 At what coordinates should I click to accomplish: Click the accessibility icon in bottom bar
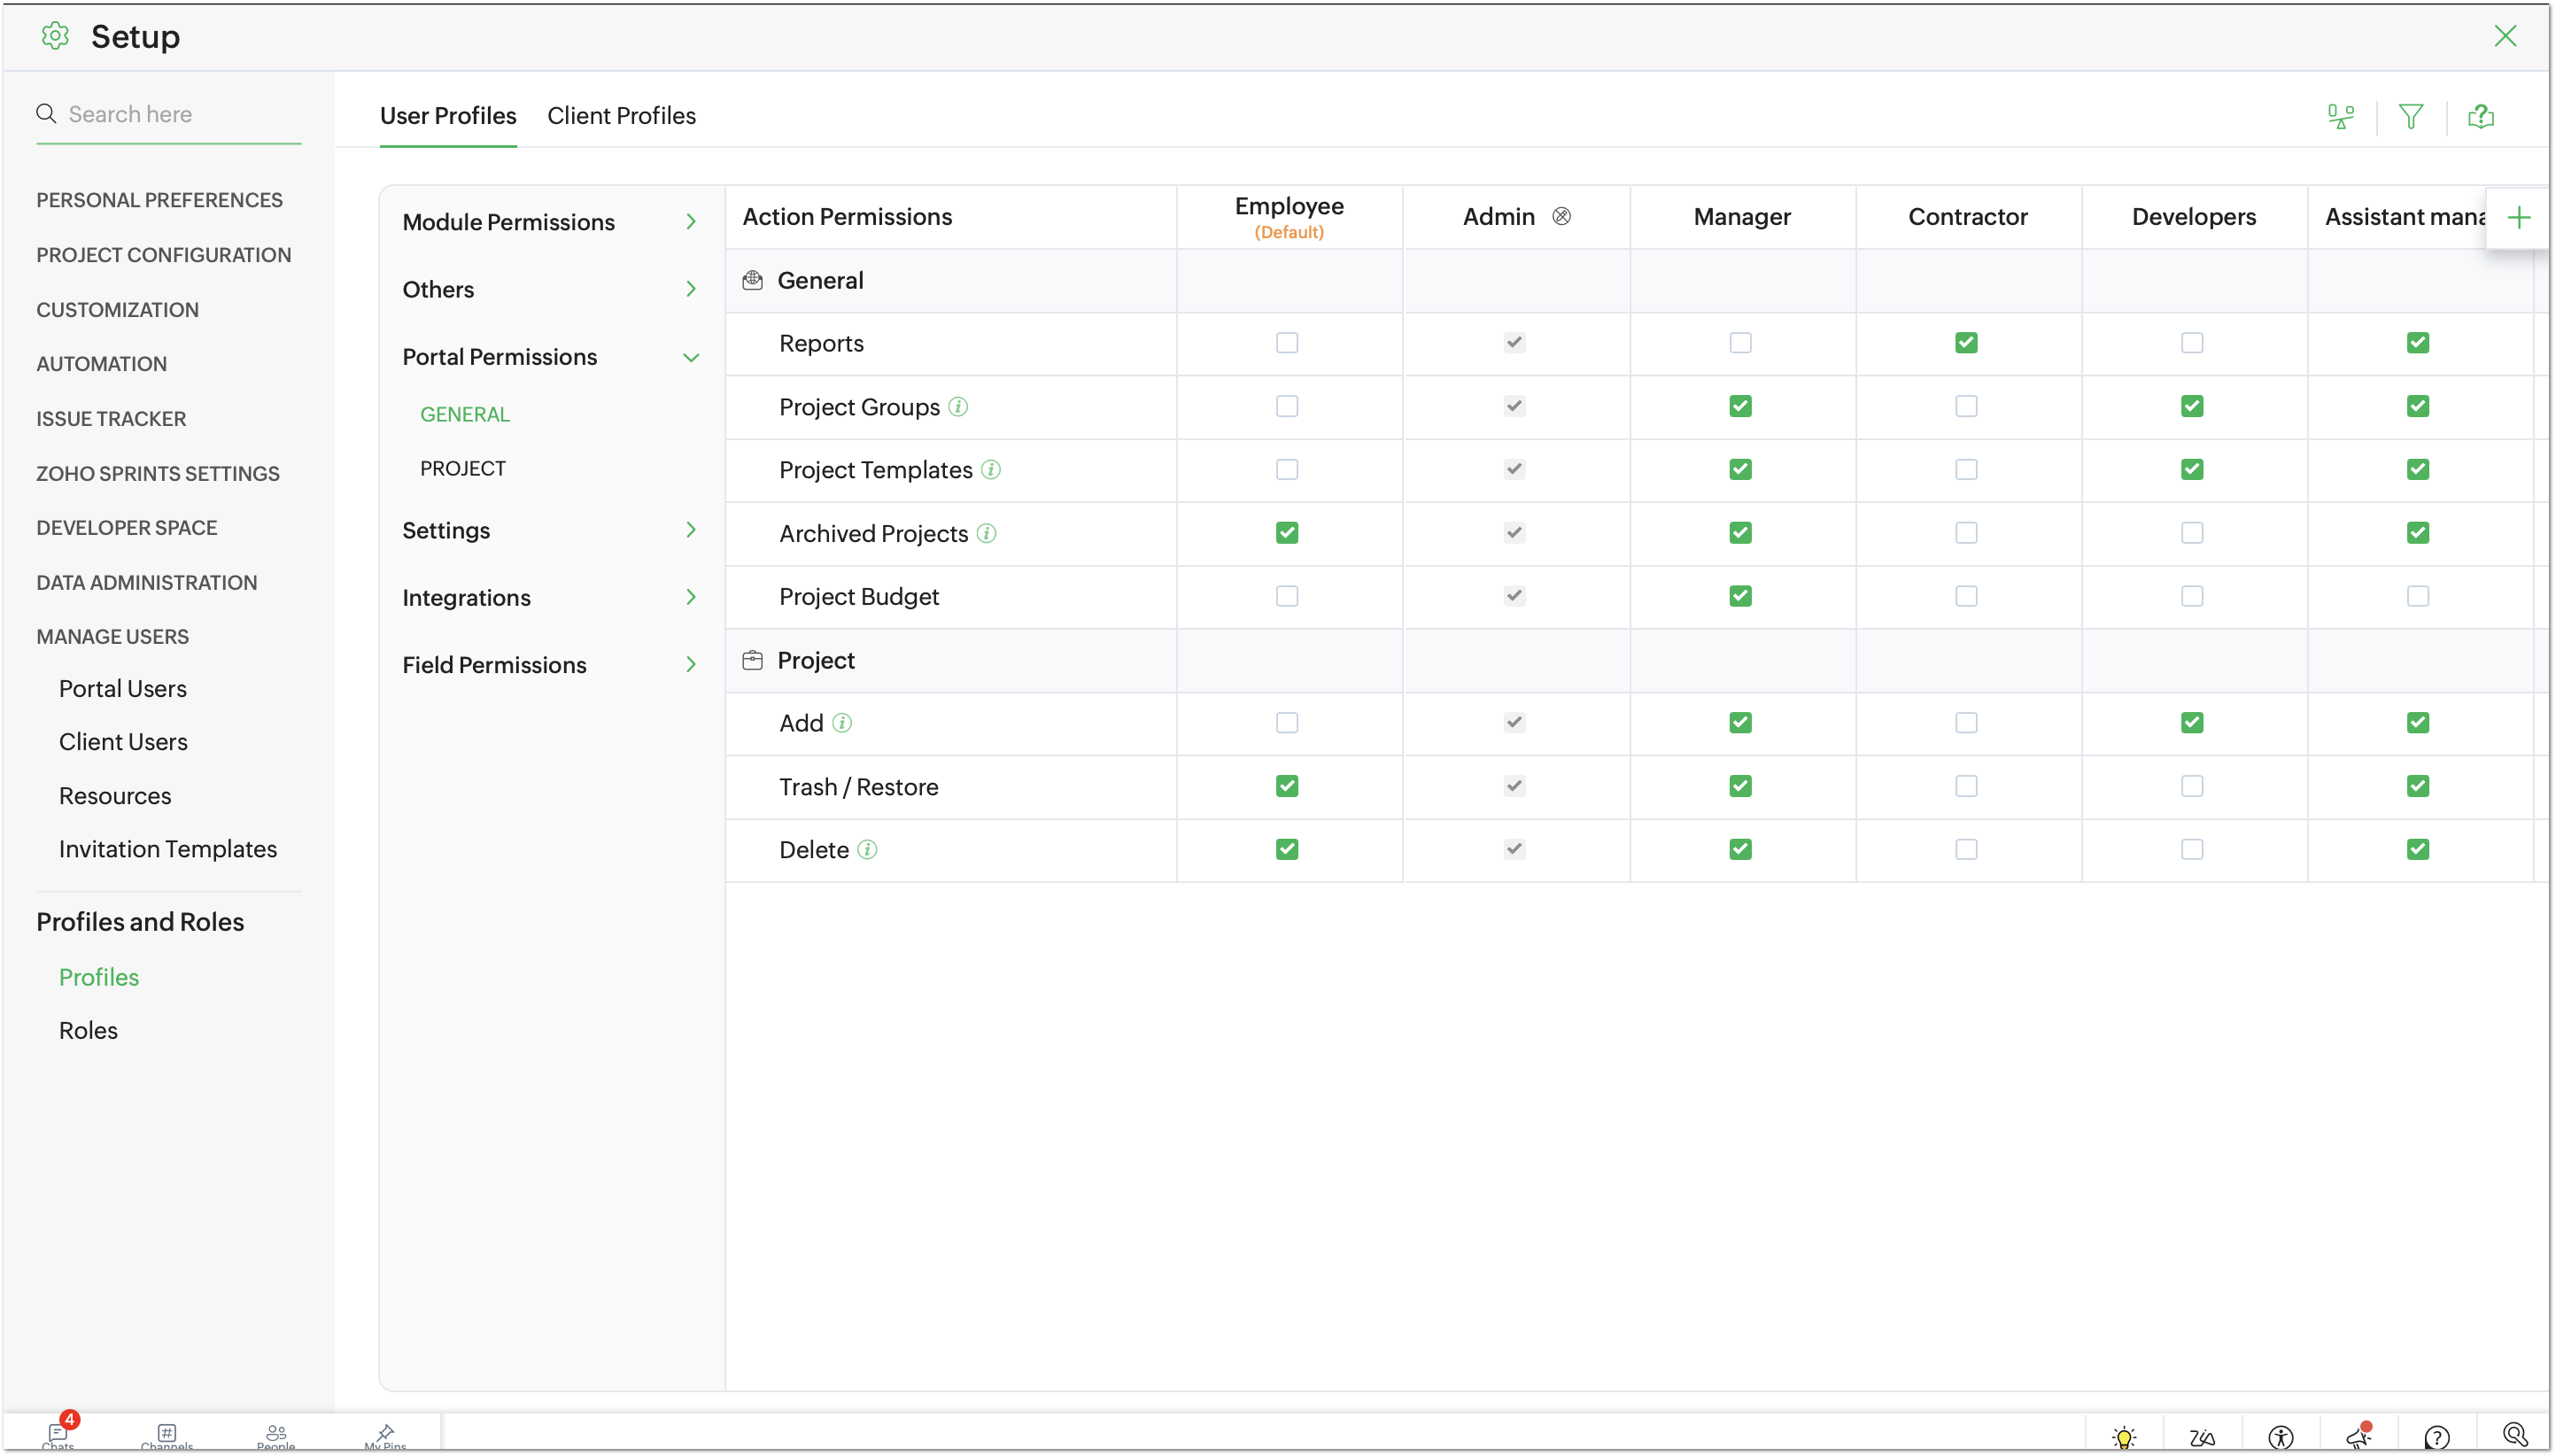(x=2280, y=1438)
